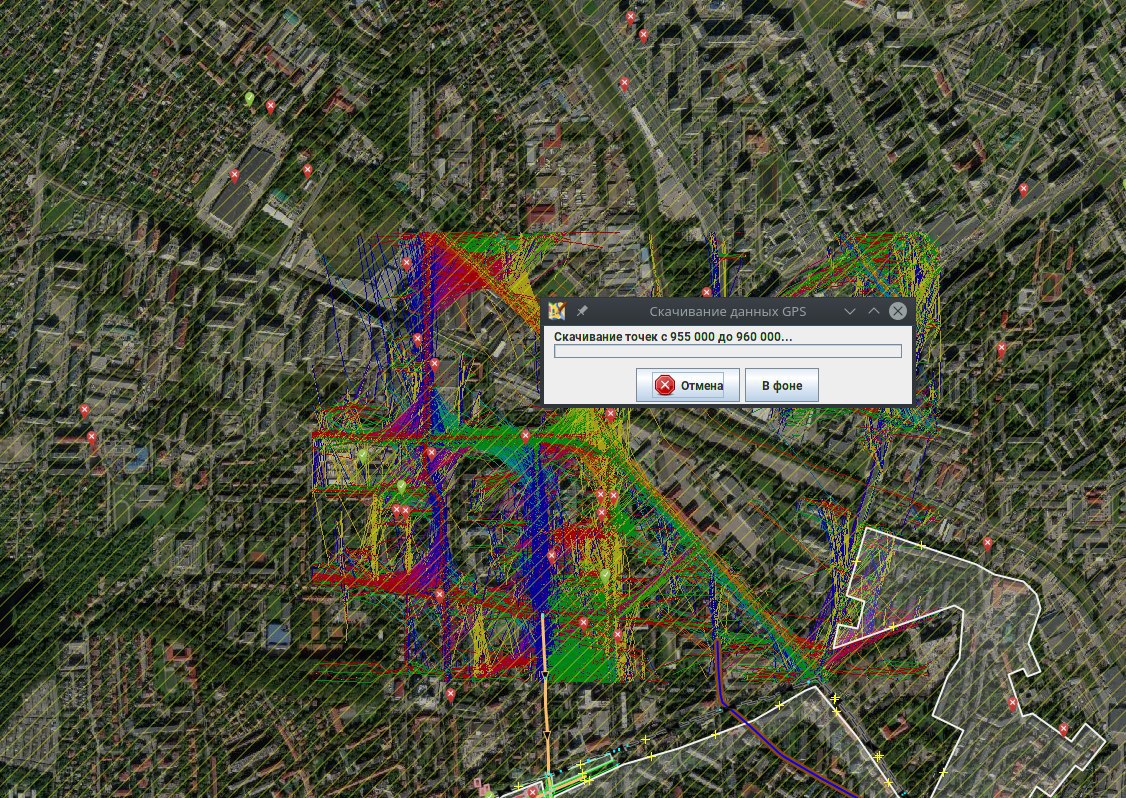Image resolution: width=1126 pixels, height=798 pixels.
Task: Click the pin icon in dialog title bar
Action: coord(582,311)
